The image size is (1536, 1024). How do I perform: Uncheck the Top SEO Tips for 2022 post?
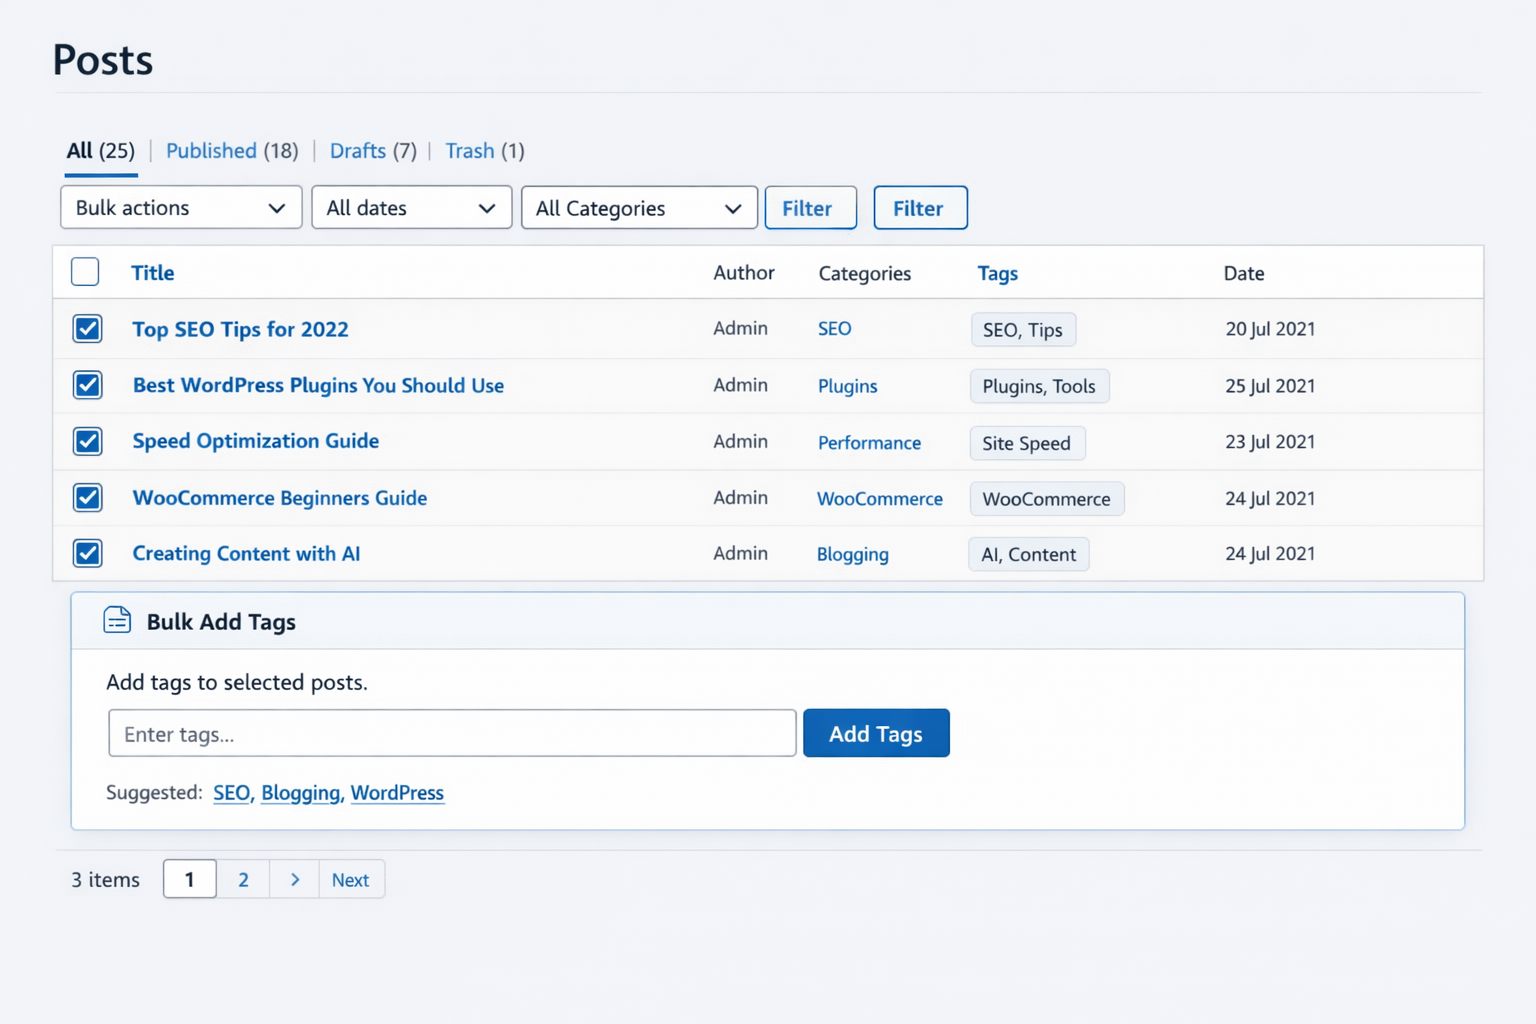pos(88,329)
